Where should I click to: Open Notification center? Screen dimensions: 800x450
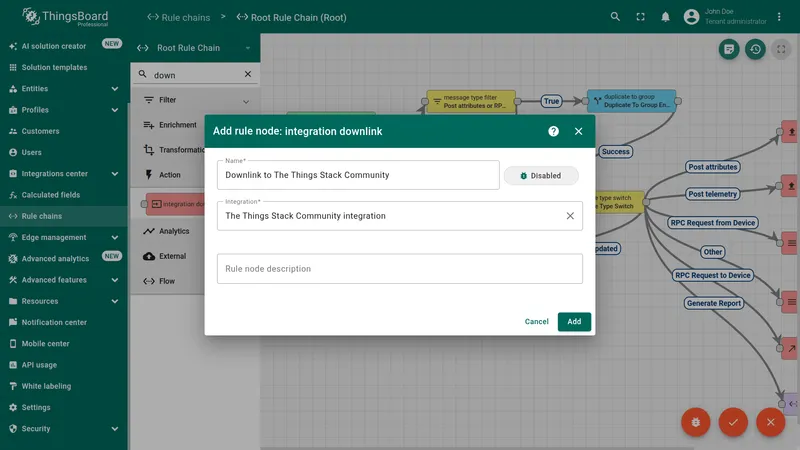64,322
